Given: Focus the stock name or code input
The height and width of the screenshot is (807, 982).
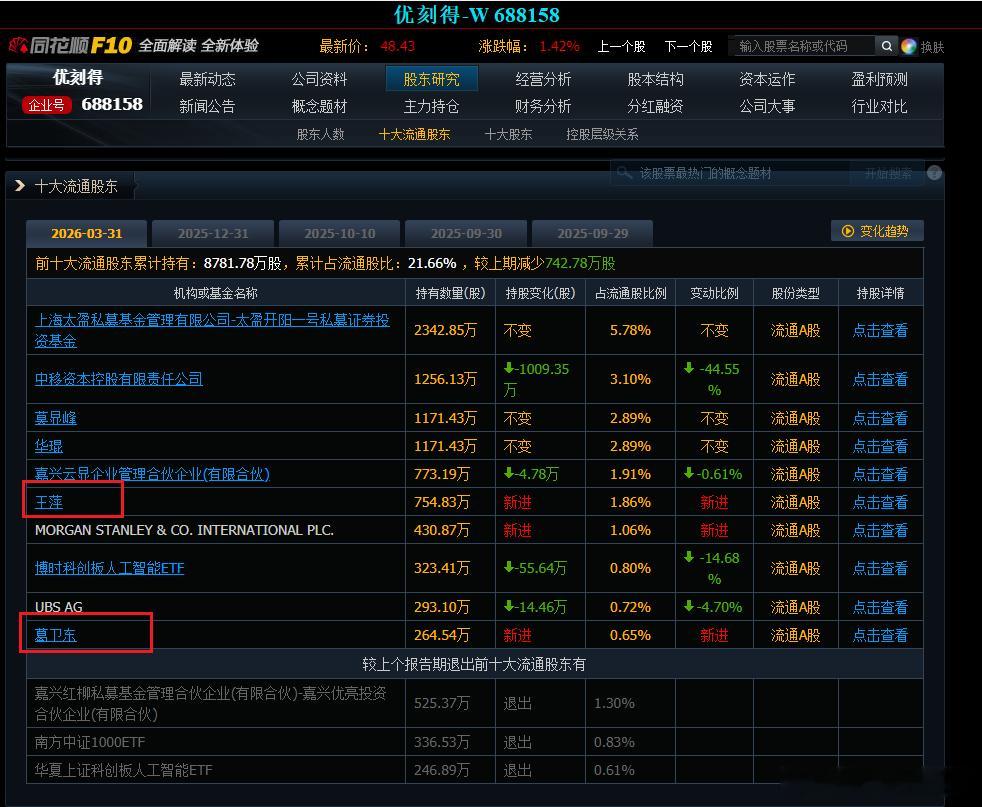Looking at the screenshot, I should pyautogui.click(x=804, y=46).
